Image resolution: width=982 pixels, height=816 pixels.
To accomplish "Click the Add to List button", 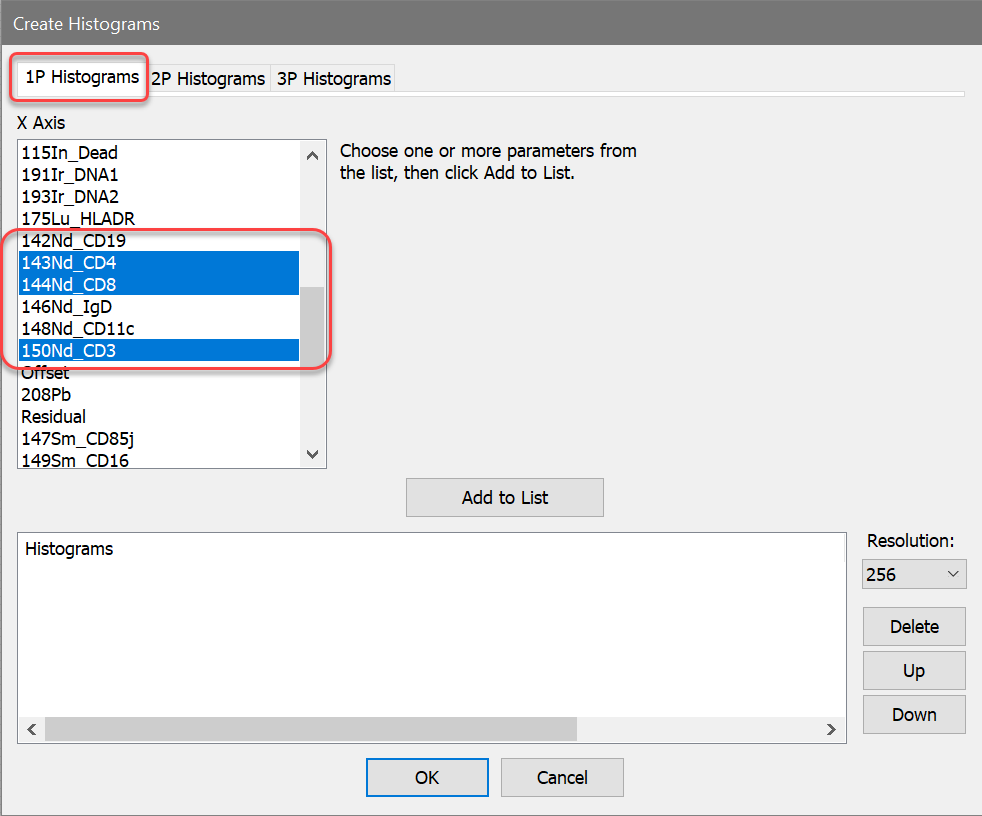I will pyautogui.click(x=504, y=497).
